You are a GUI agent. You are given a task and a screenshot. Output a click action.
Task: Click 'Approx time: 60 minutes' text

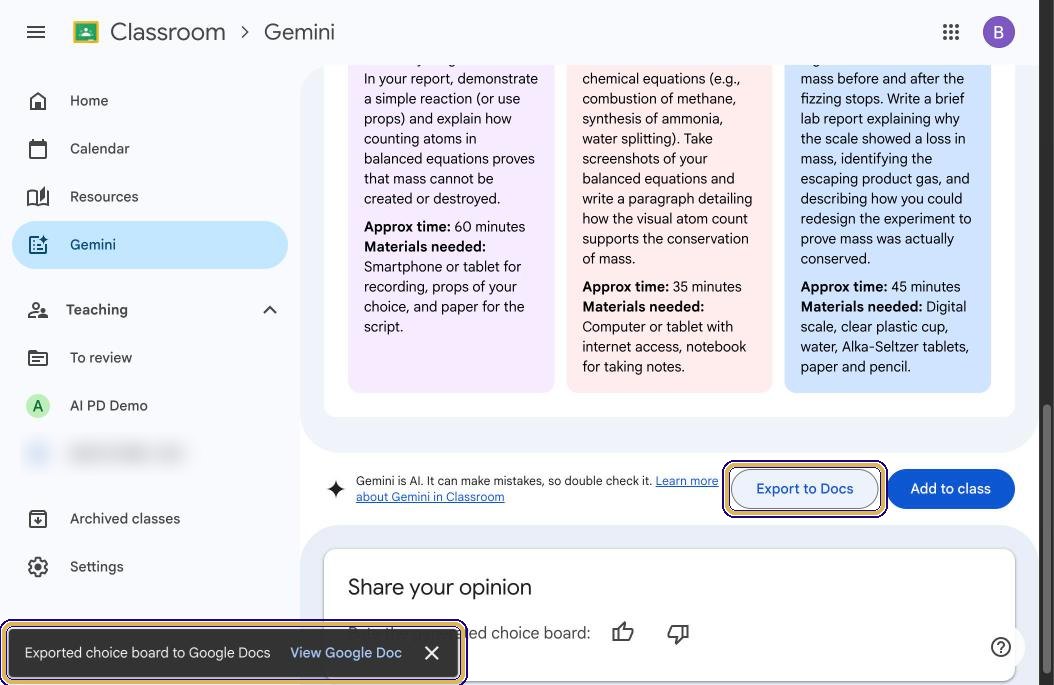pos(444,227)
